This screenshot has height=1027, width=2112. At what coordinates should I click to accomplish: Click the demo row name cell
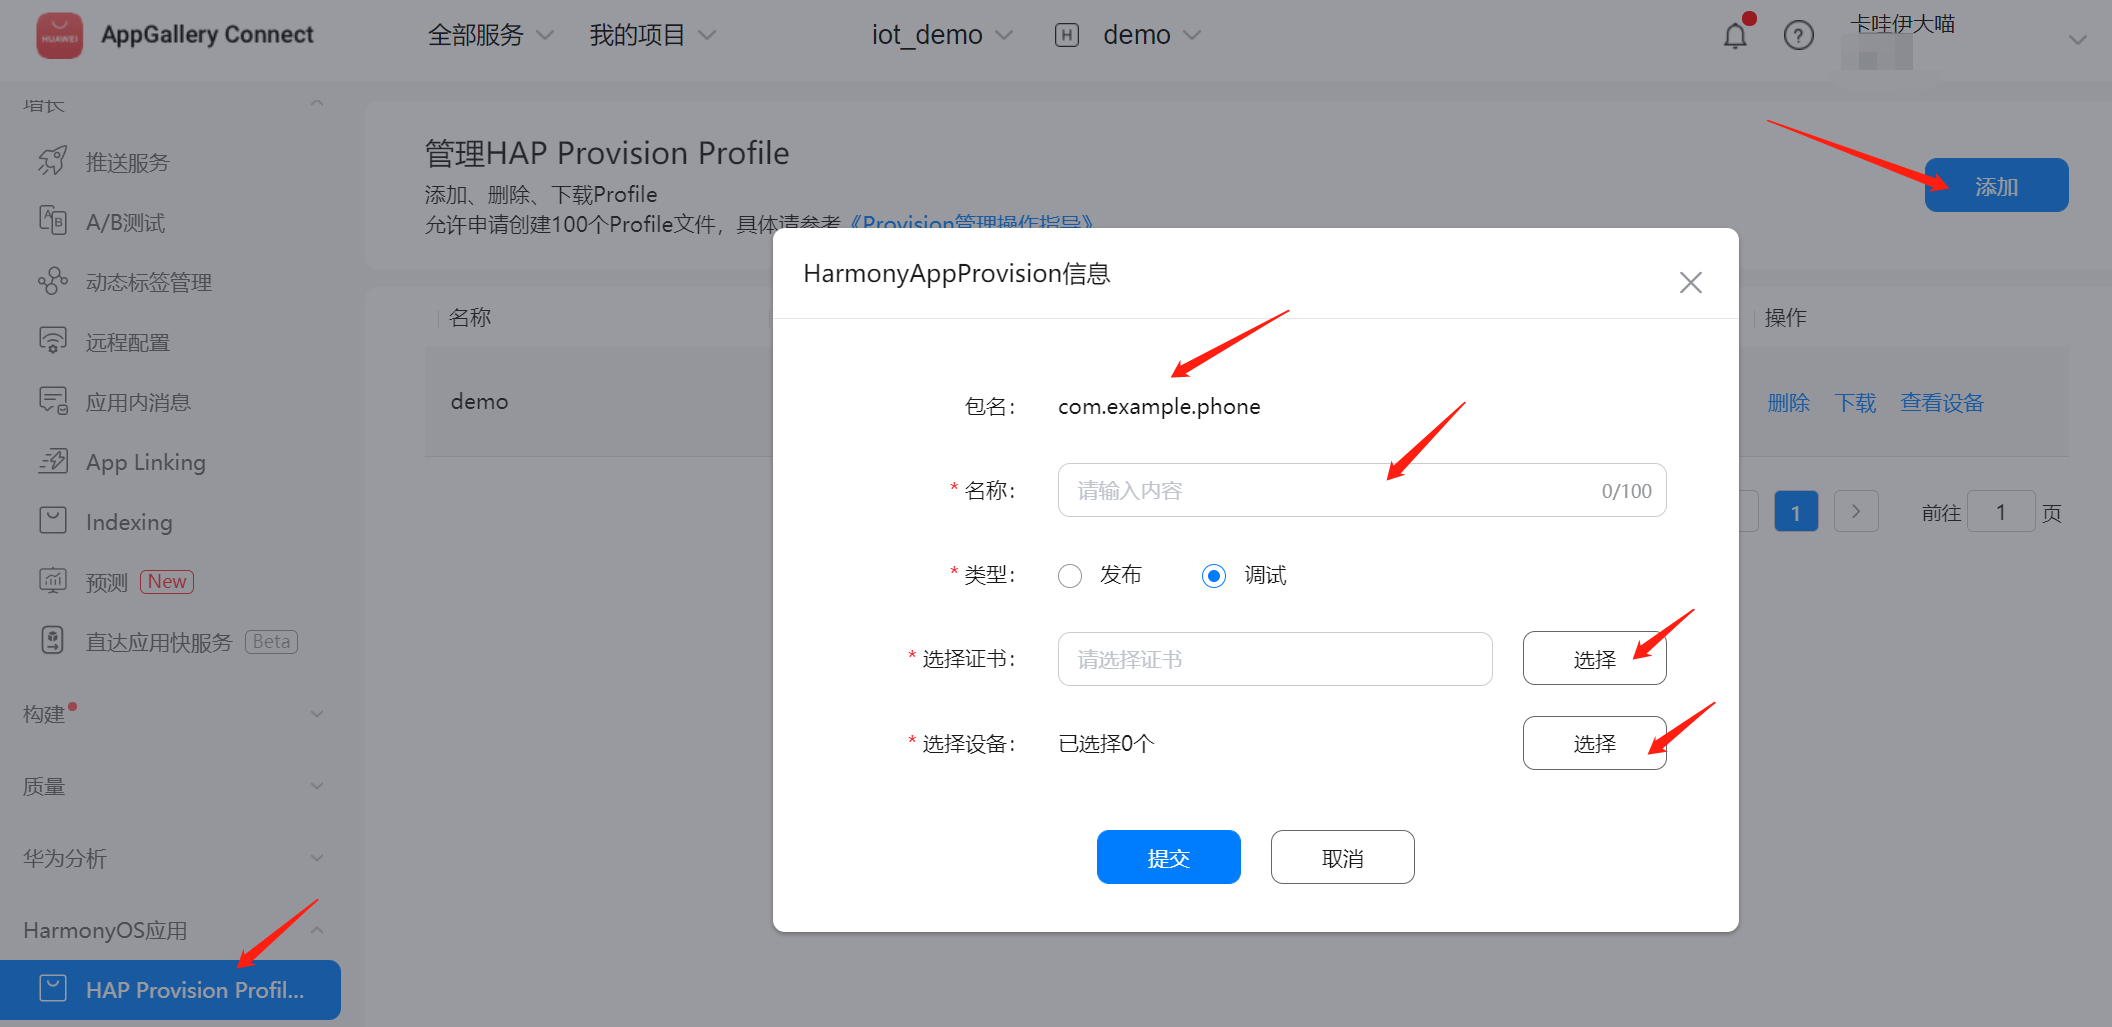tap(479, 401)
